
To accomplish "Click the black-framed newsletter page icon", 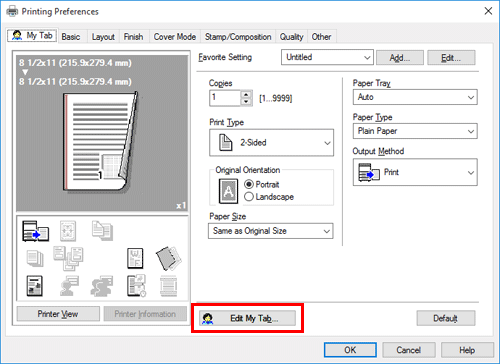I will click(35, 286).
